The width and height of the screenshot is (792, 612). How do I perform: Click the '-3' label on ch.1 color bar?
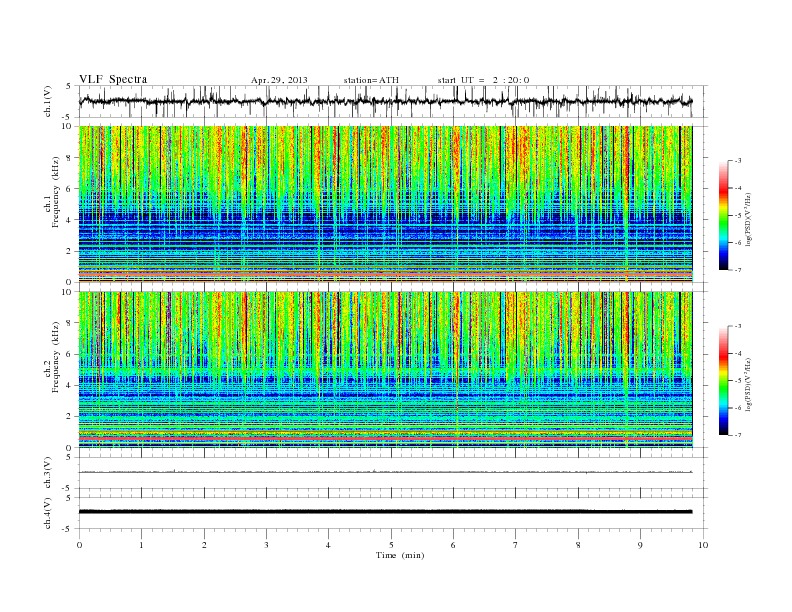click(738, 161)
